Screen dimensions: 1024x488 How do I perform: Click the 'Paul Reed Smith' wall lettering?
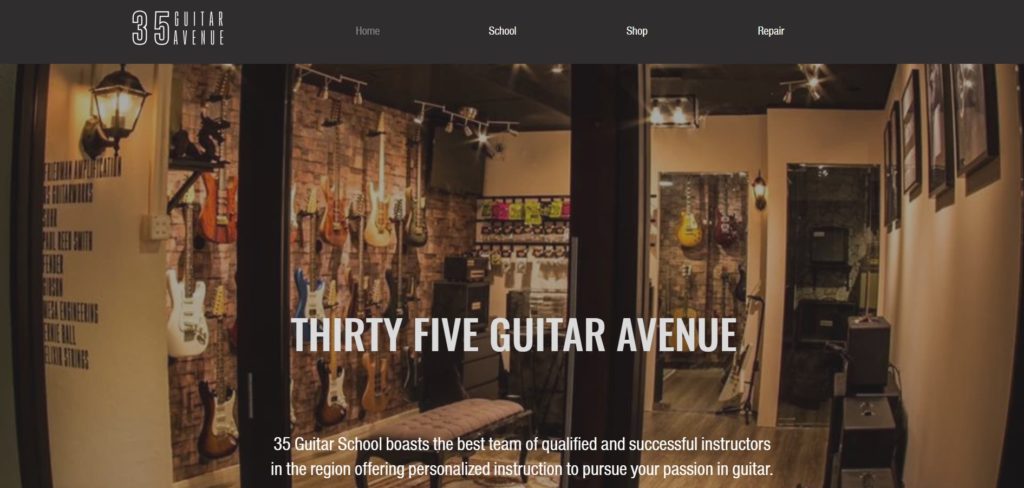(68, 240)
